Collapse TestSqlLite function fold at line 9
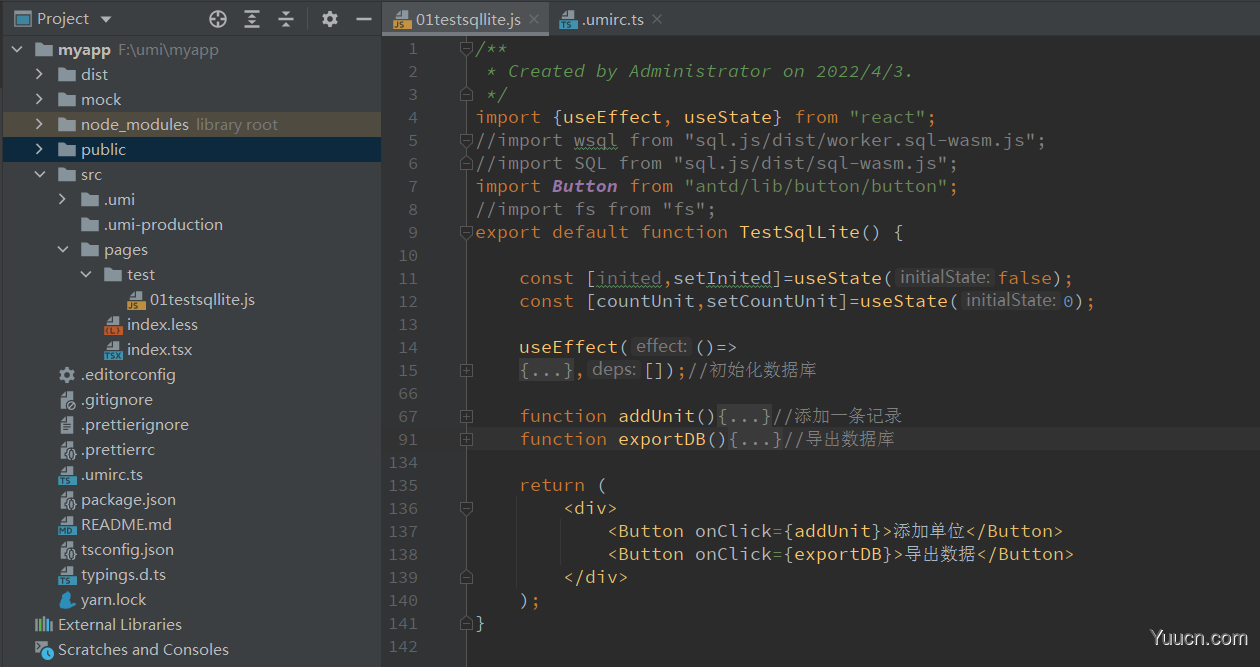This screenshot has width=1260, height=667. click(x=466, y=232)
